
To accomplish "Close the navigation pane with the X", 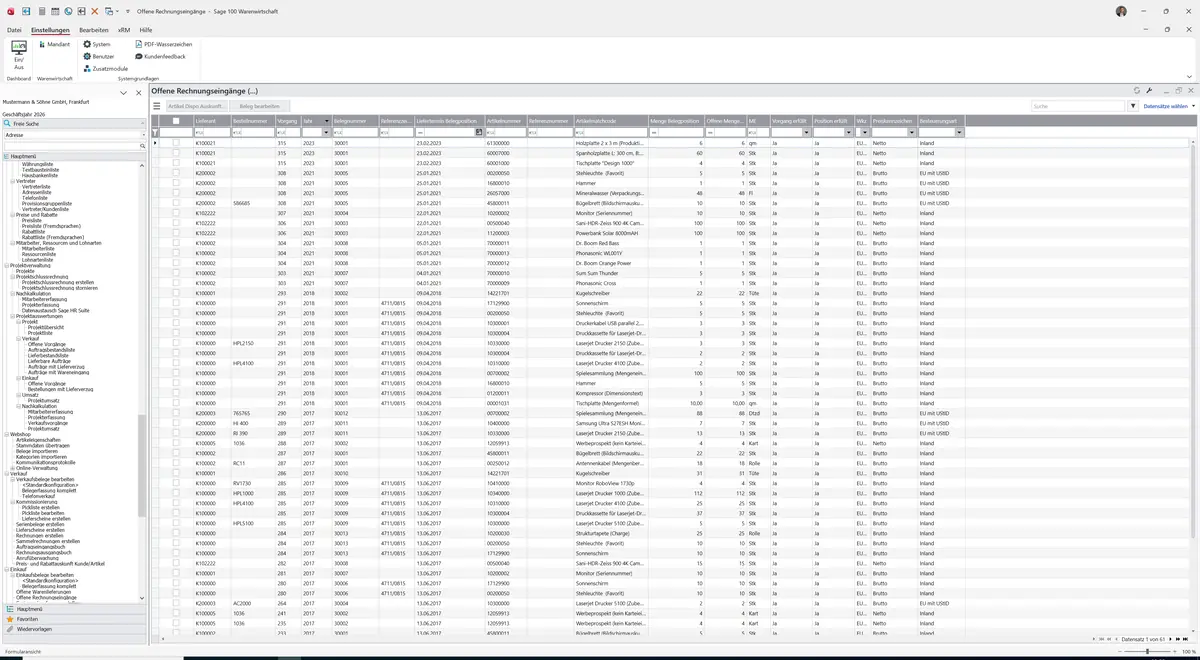I will coord(137,93).
